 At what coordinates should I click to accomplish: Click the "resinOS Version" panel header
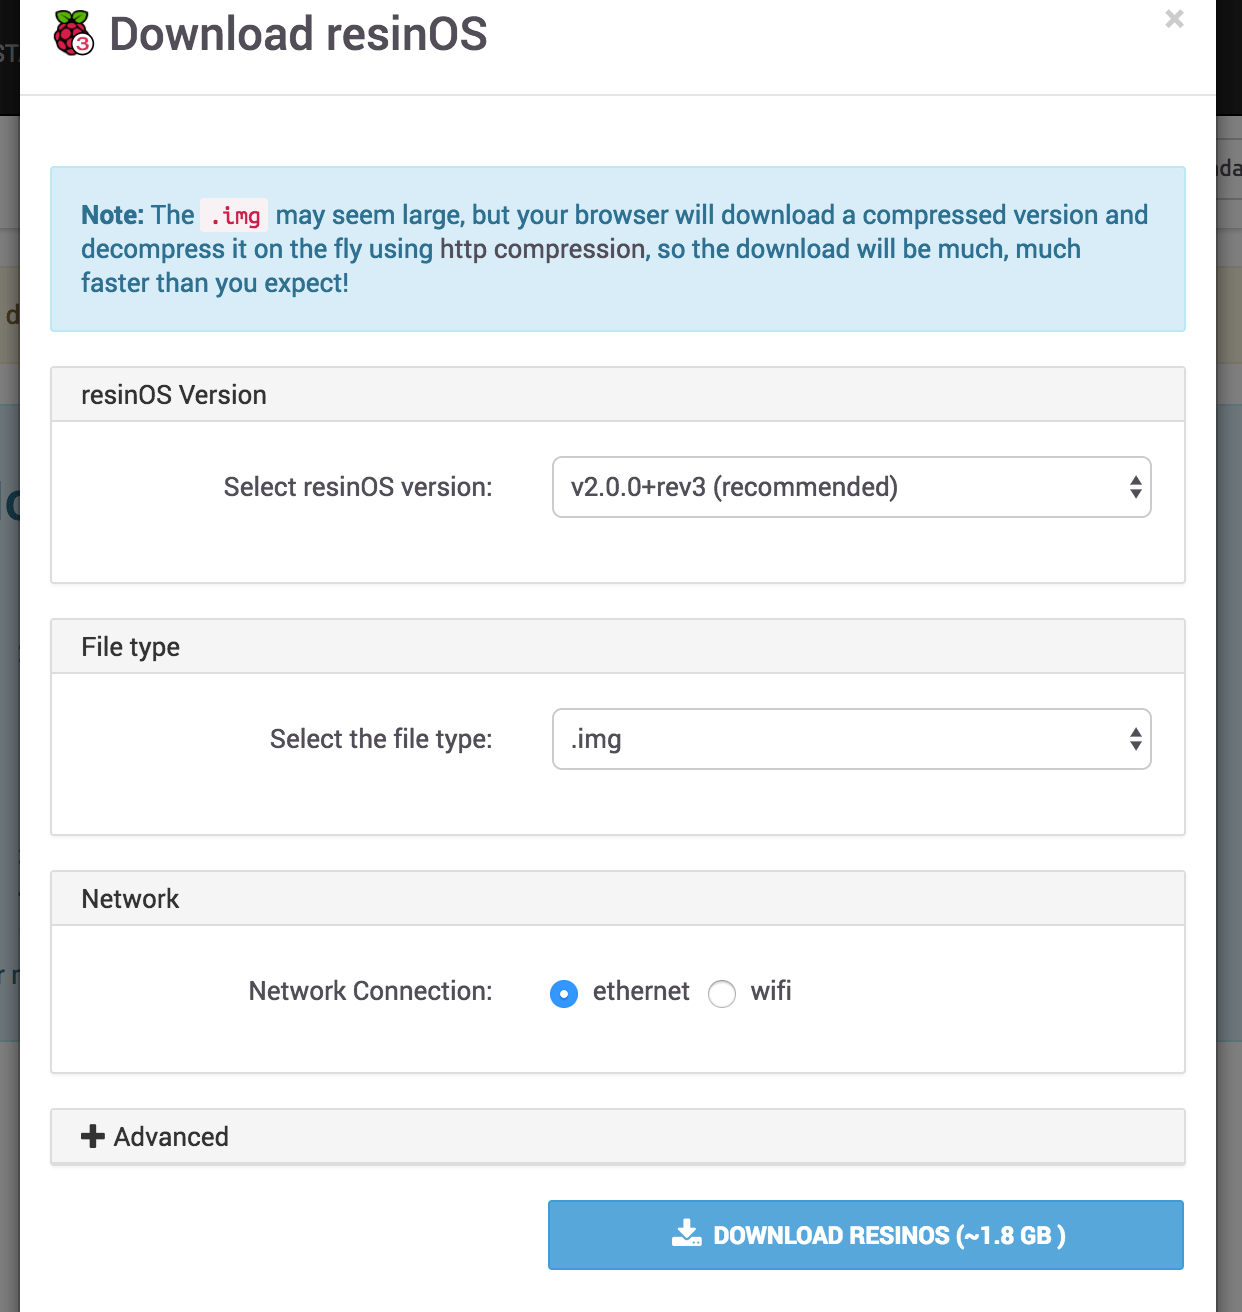[x=174, y=395]
